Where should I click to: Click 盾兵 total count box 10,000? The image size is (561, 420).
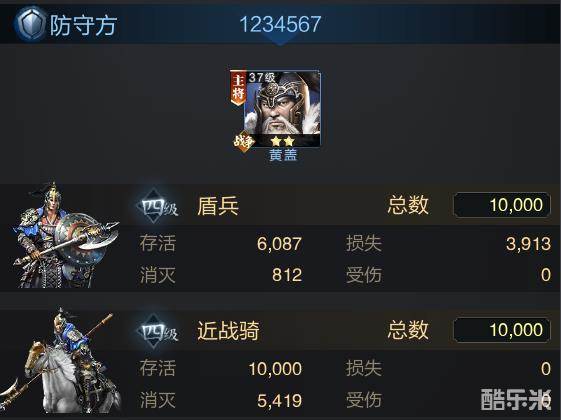pos(502,205)
